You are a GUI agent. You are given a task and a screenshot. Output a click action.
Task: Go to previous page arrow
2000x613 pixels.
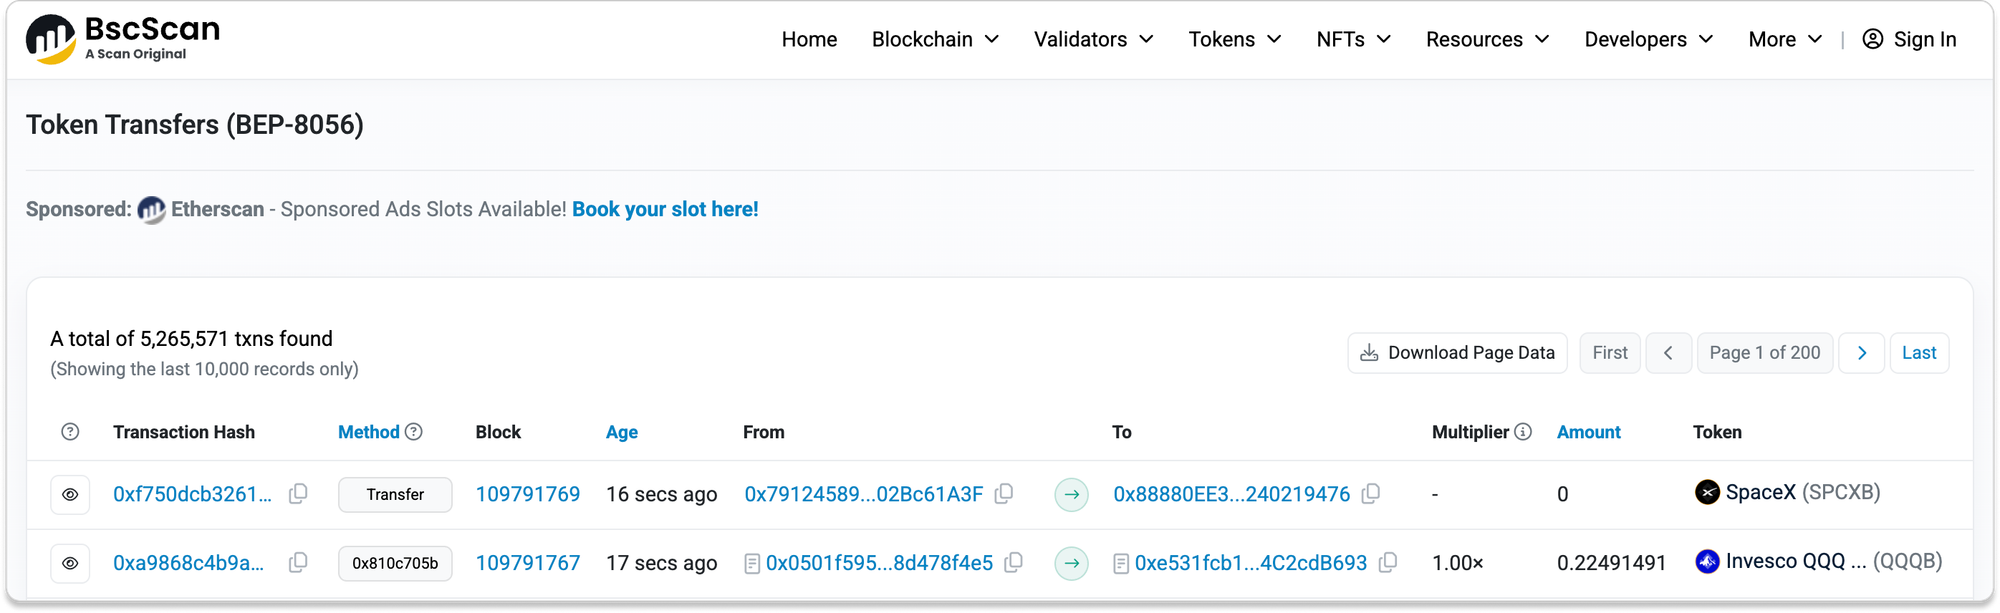point(1668,353)
